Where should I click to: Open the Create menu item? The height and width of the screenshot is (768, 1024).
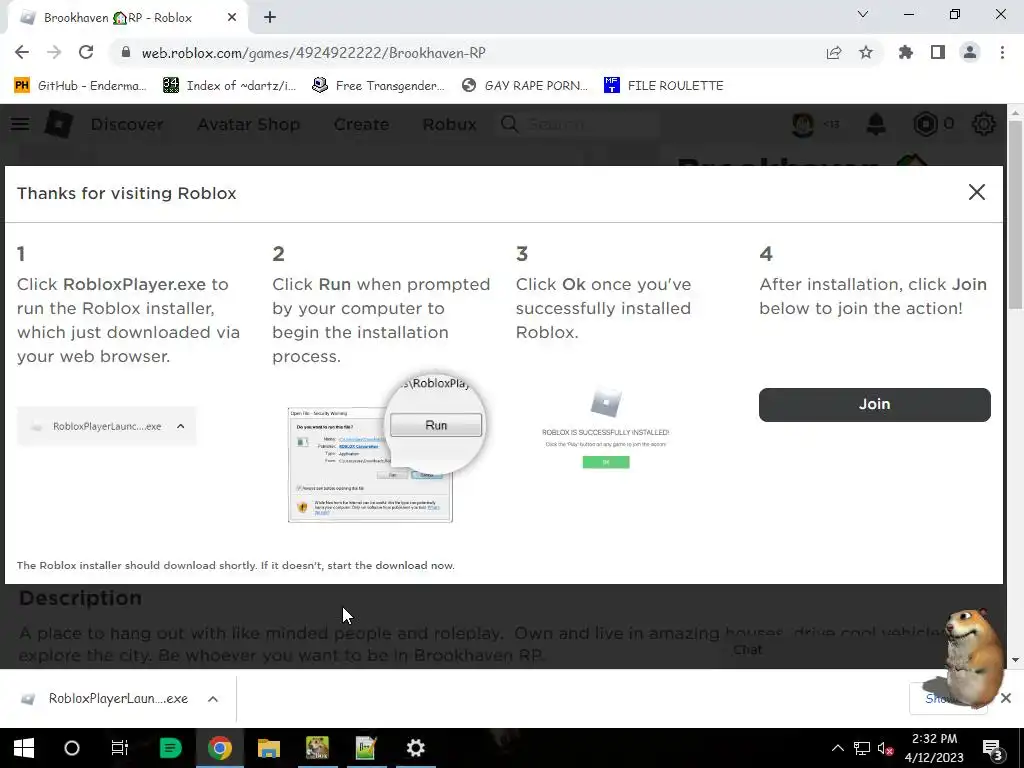pos(361,124)
